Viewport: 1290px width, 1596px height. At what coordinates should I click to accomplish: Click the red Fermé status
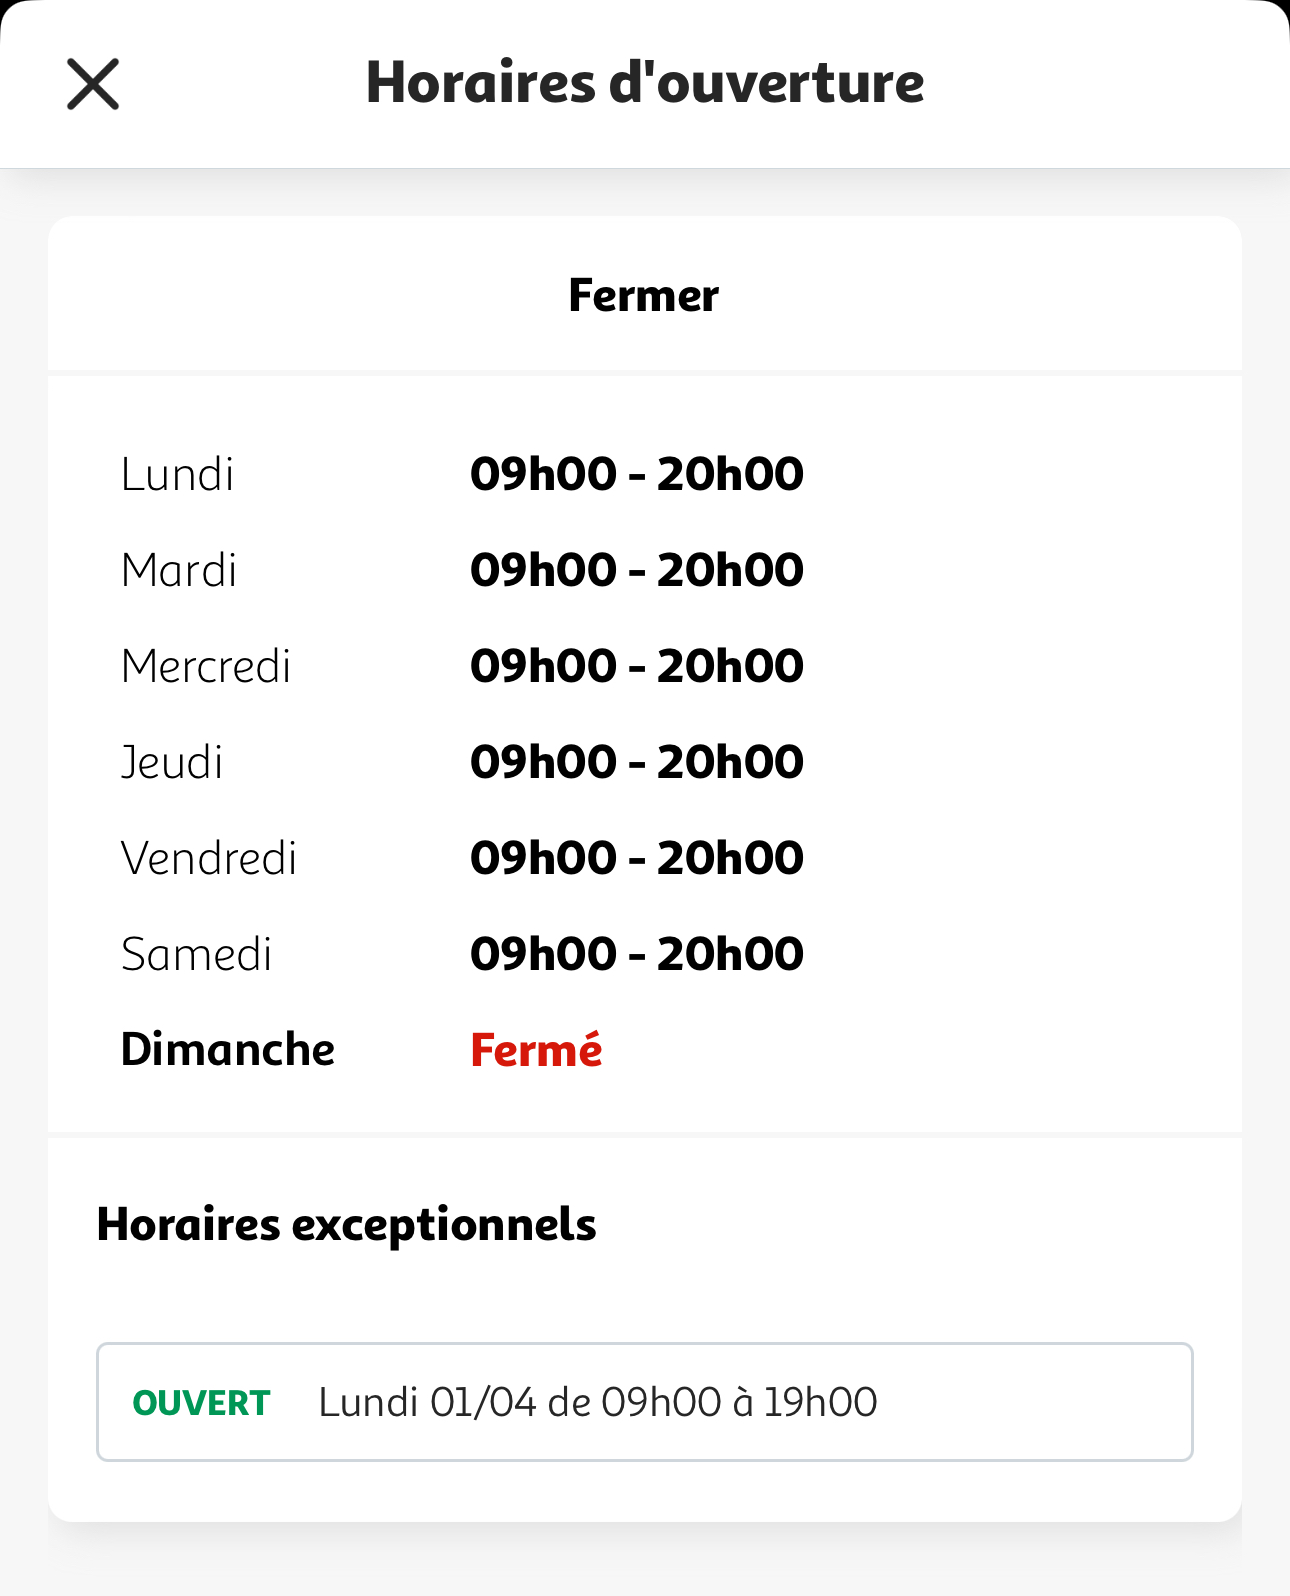[536, 1050]
